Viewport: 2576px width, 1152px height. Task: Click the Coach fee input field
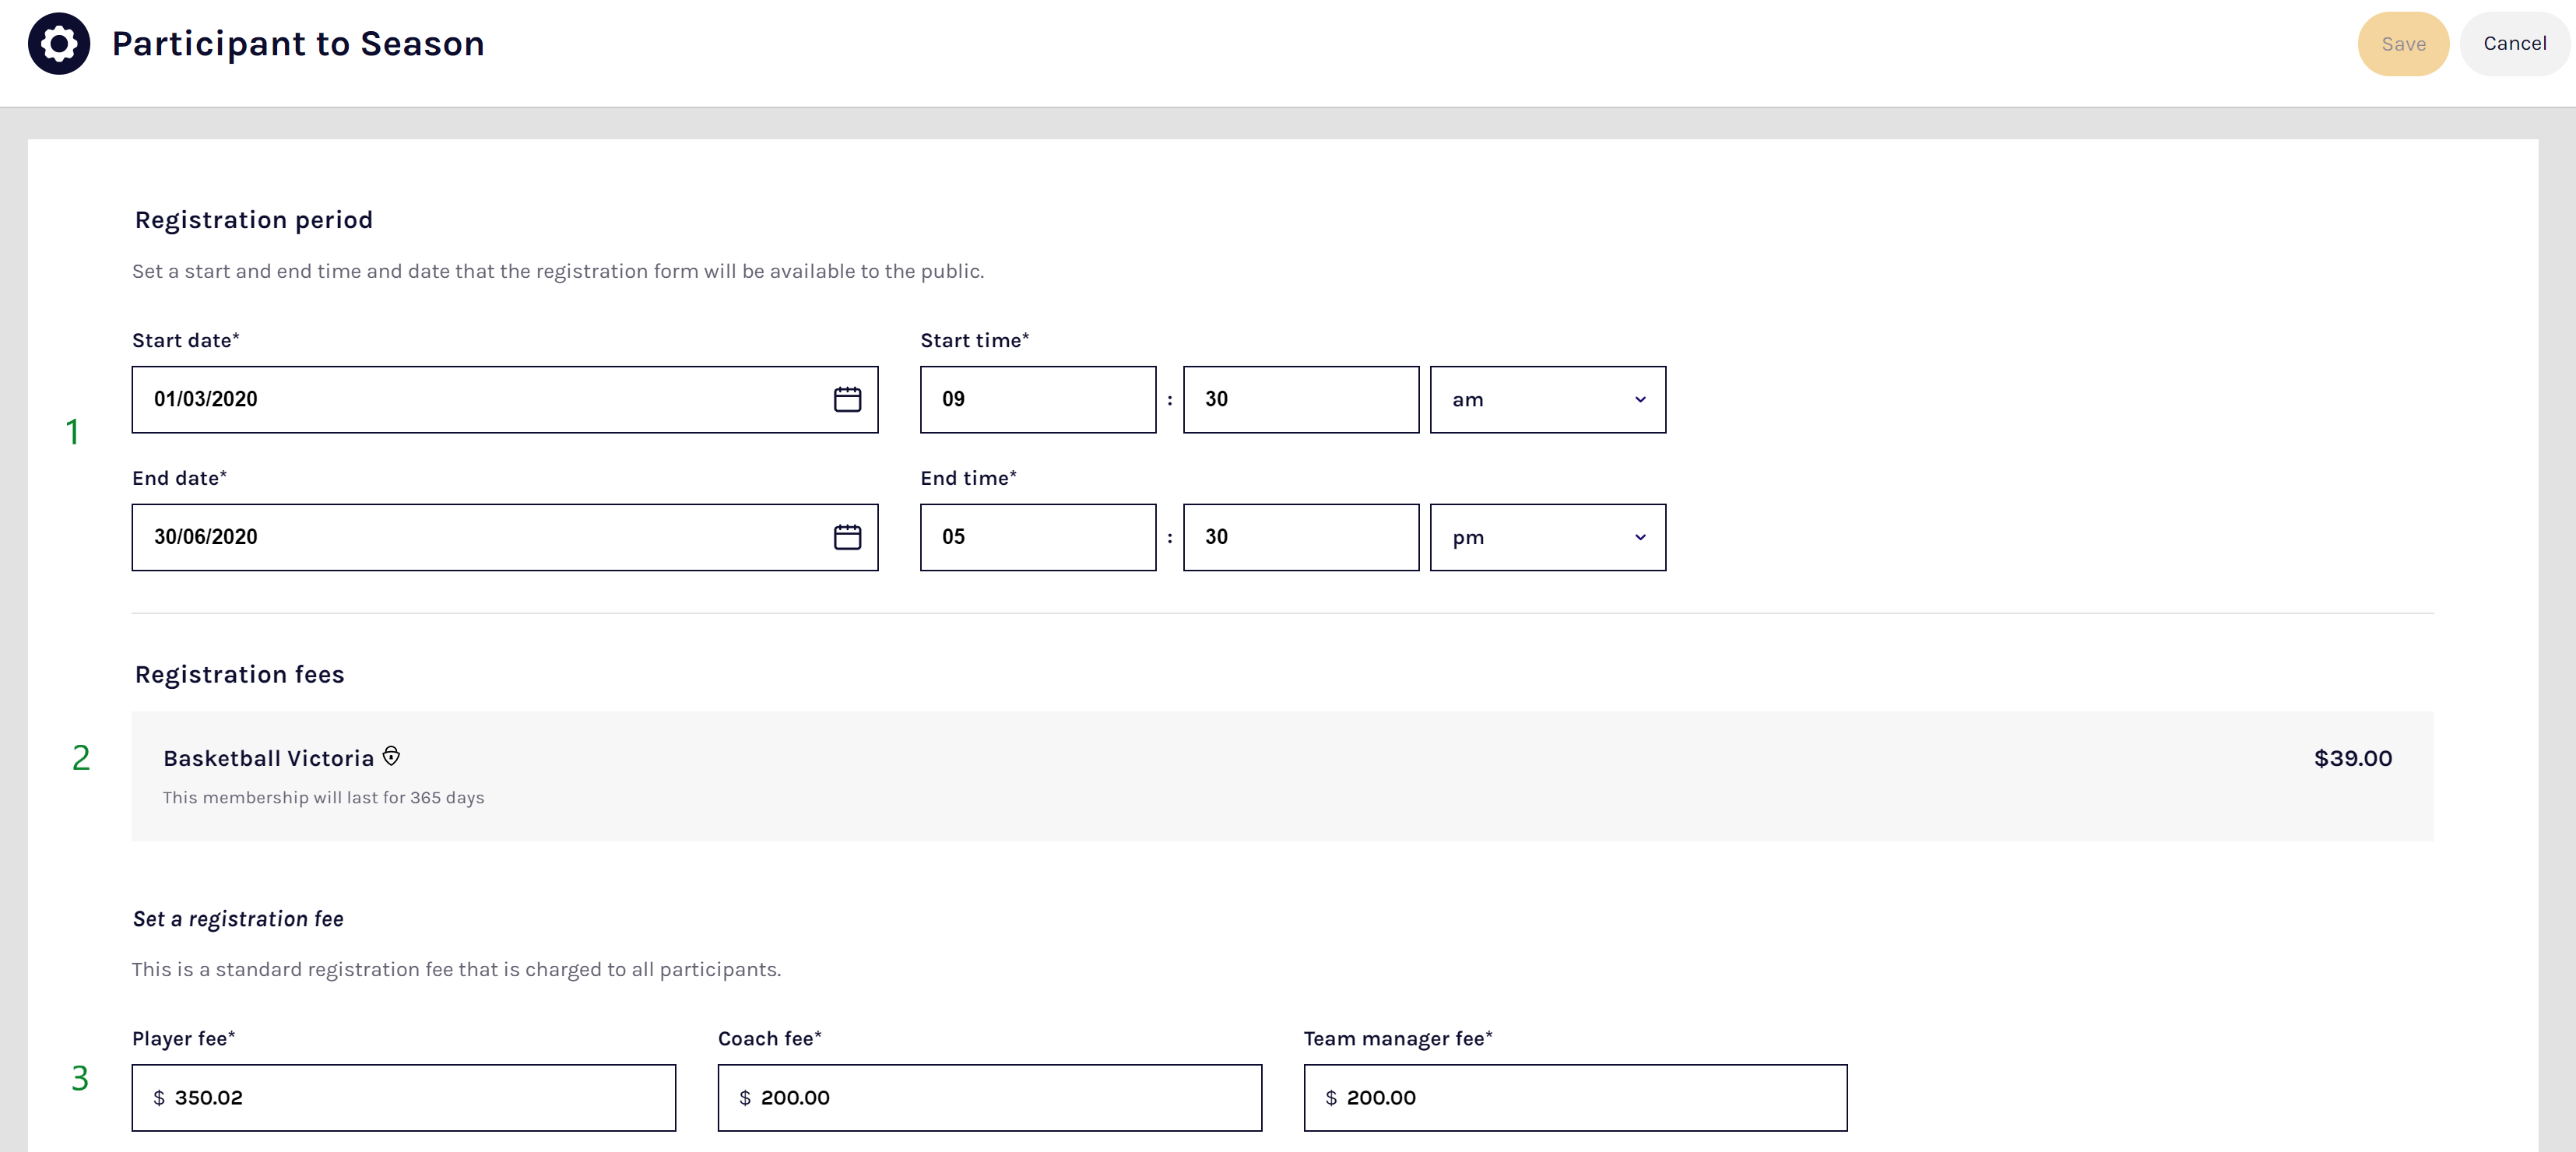(989, 1098)
